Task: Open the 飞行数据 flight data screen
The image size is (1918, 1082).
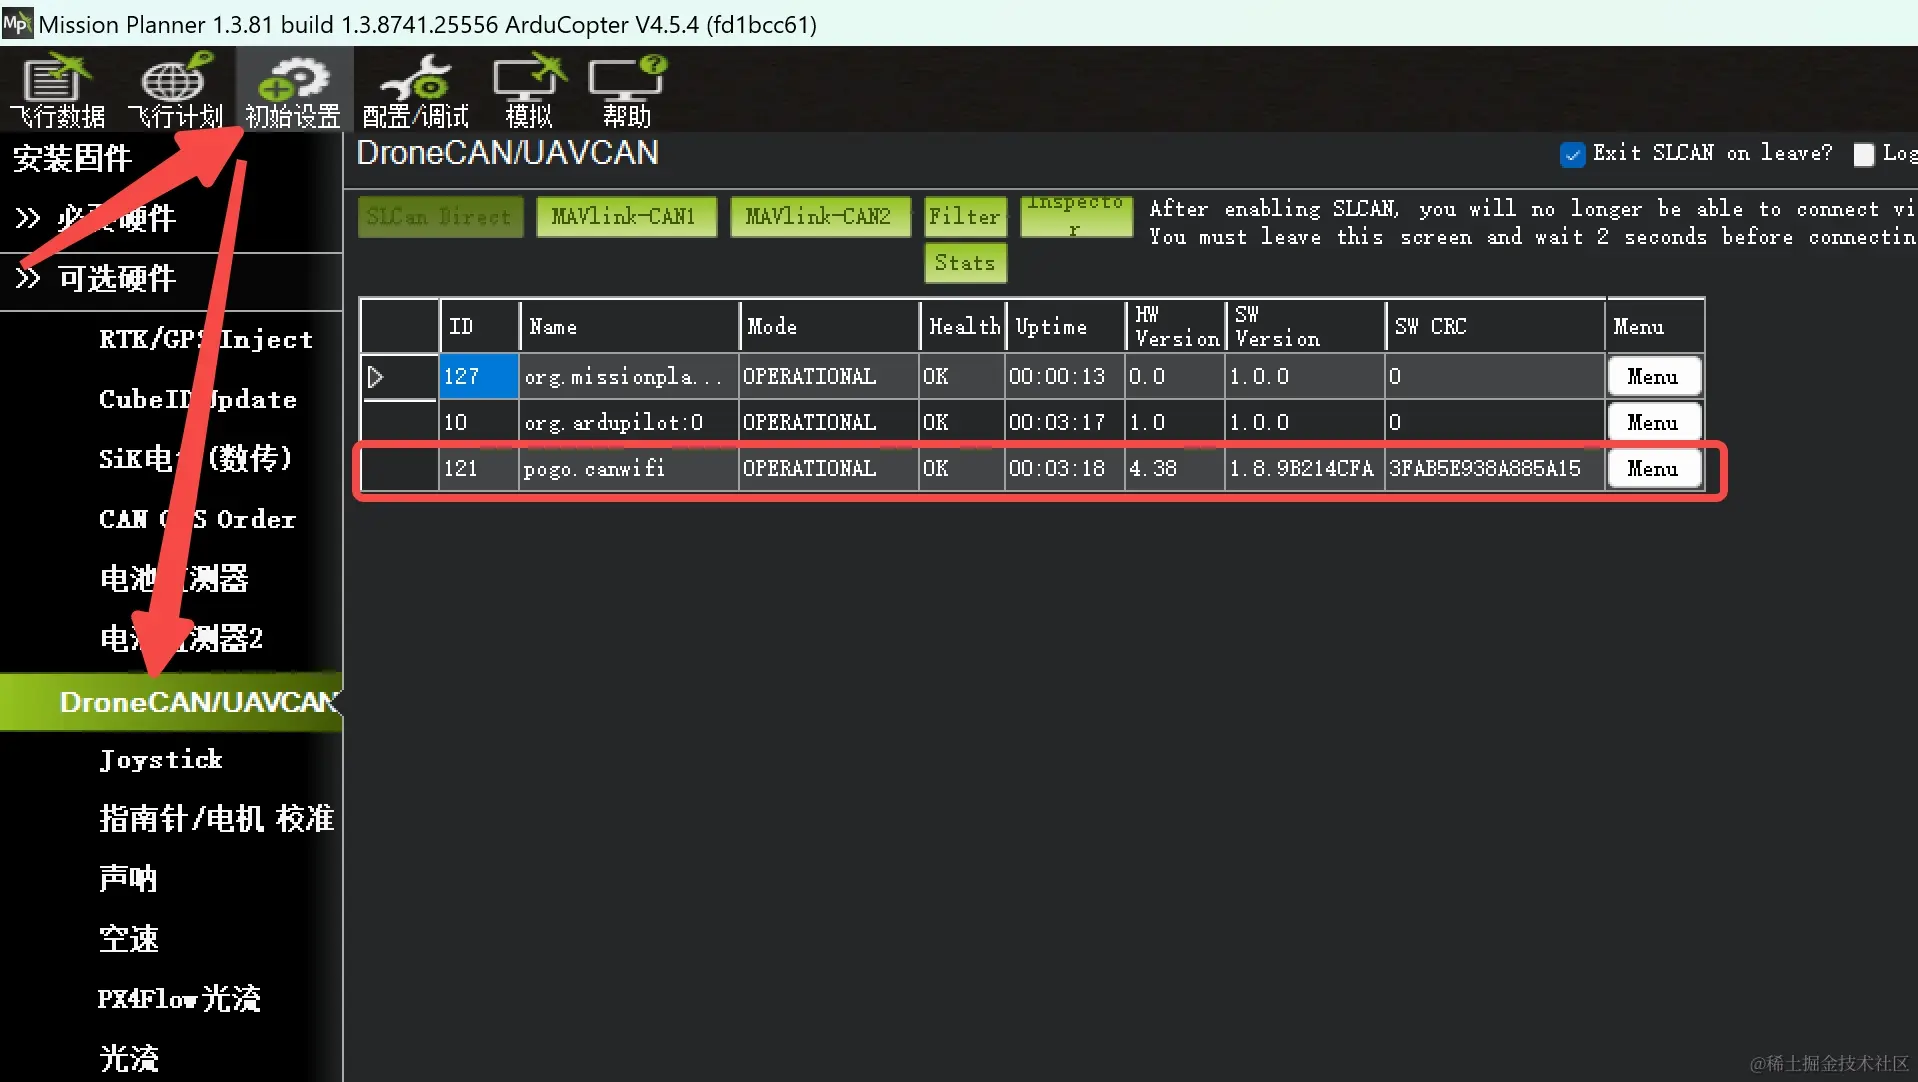Action: point(57,91)
